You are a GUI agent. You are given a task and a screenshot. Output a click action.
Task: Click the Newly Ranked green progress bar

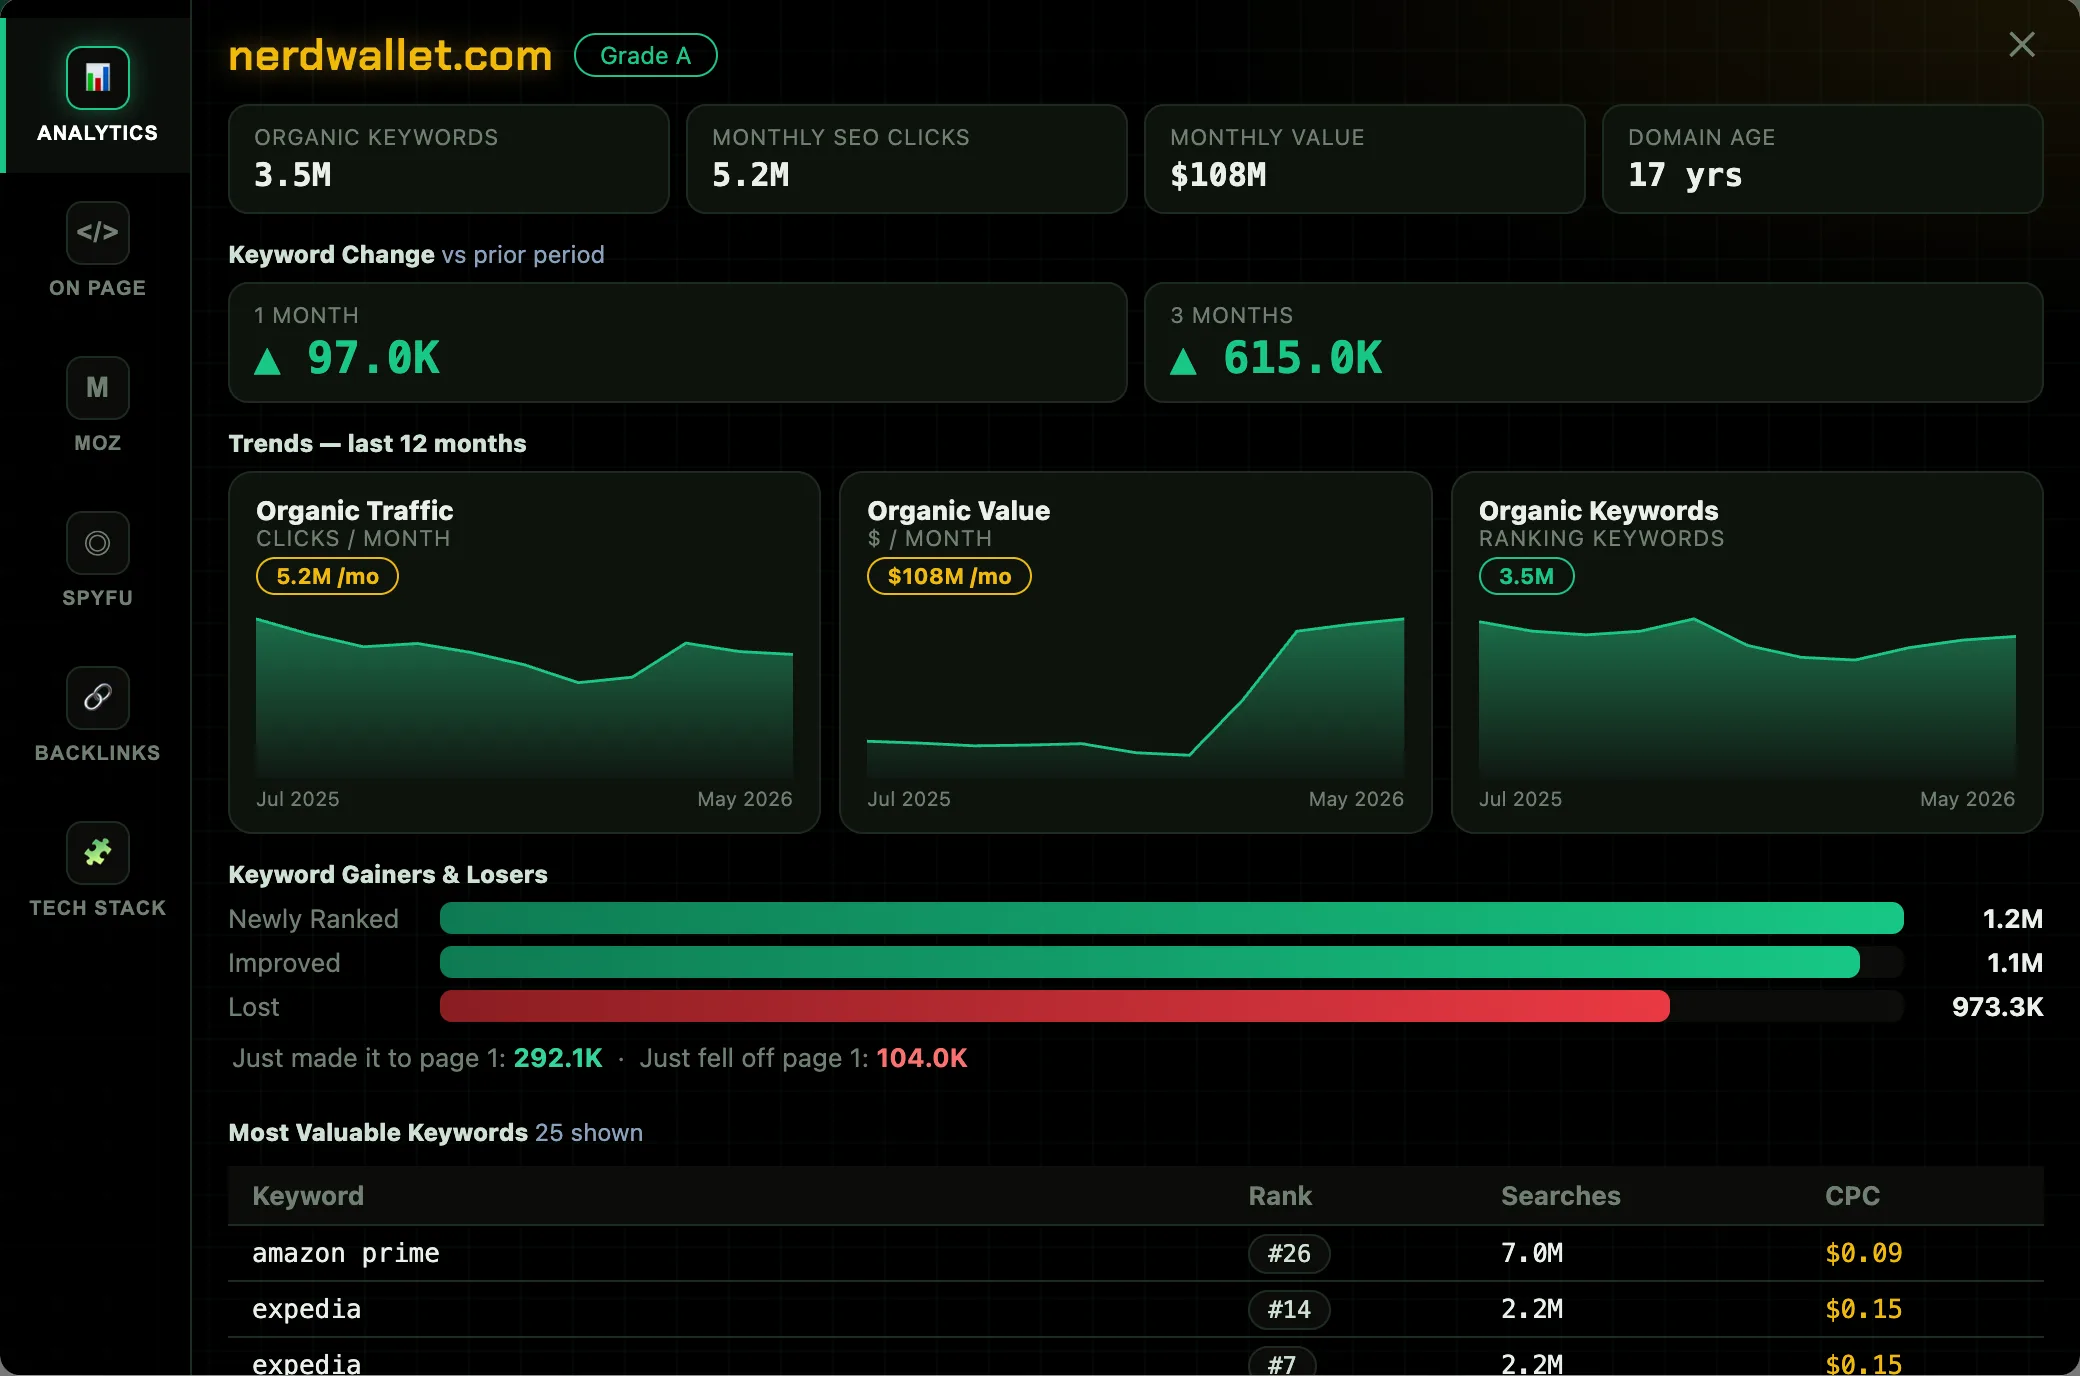pyautogui.click(x=1172, y=918)
